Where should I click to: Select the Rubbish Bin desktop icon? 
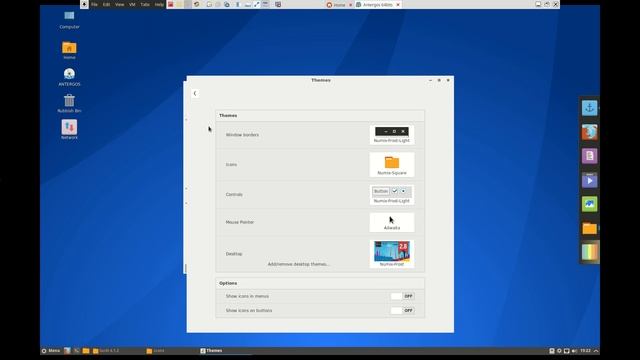pos(69,103)
